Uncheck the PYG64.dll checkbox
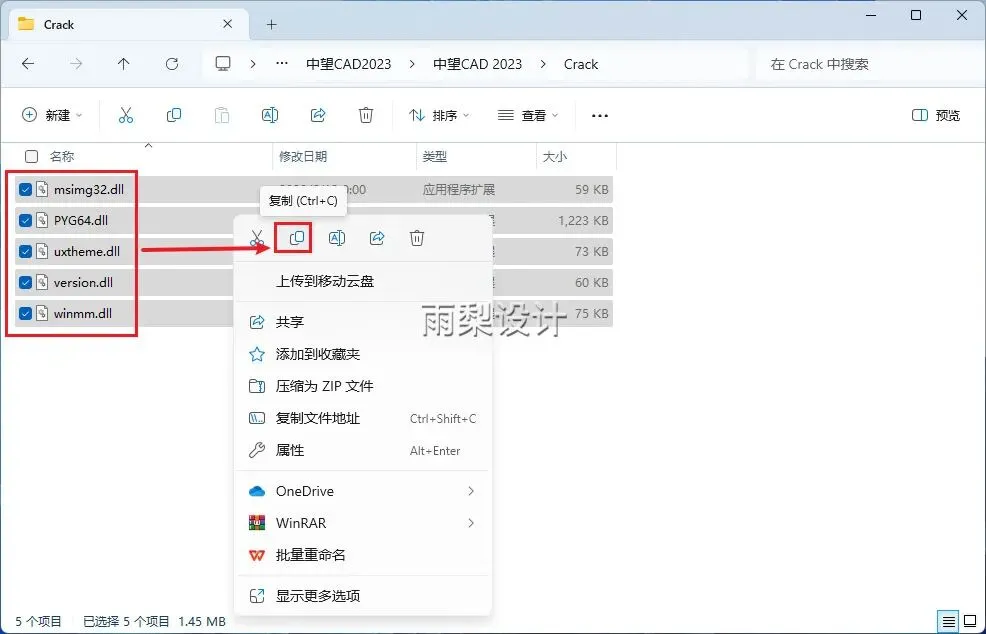 (x=25, y=220)
